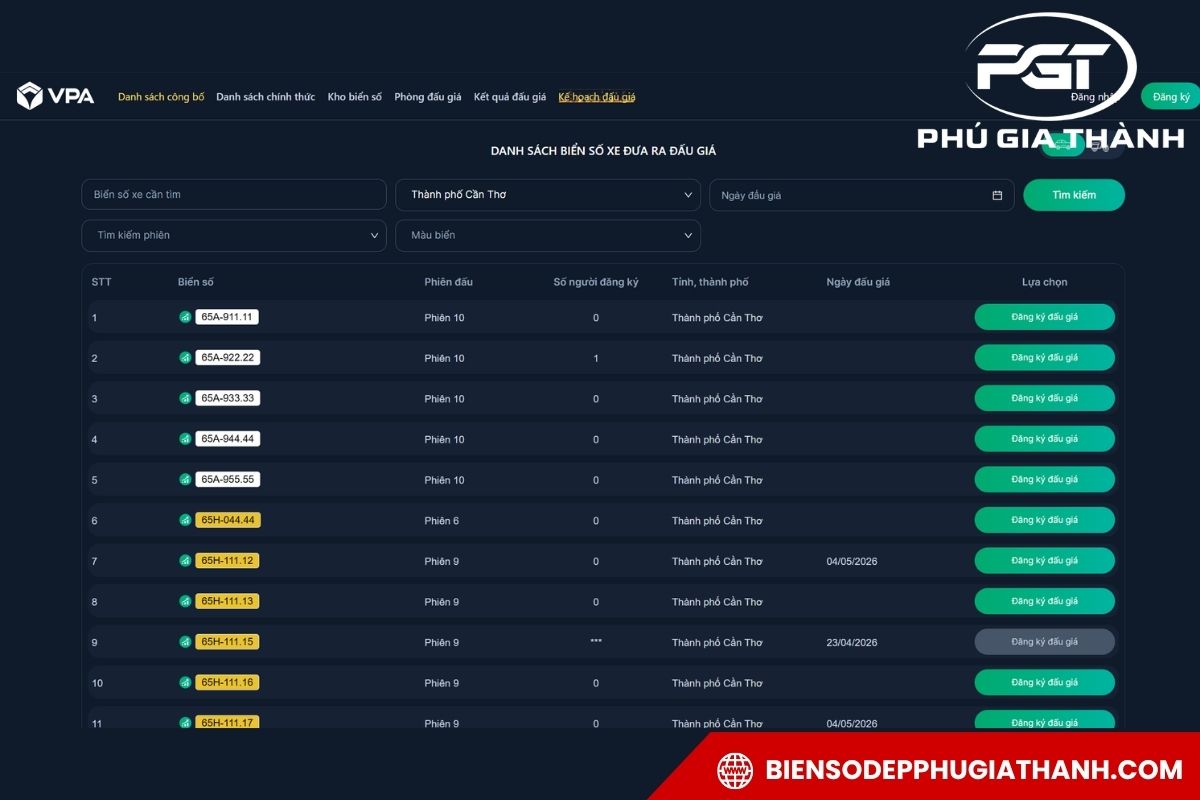Click the green icon beside plate 65A-911.11
This screenshot has height=800, width=1200.
185,317
